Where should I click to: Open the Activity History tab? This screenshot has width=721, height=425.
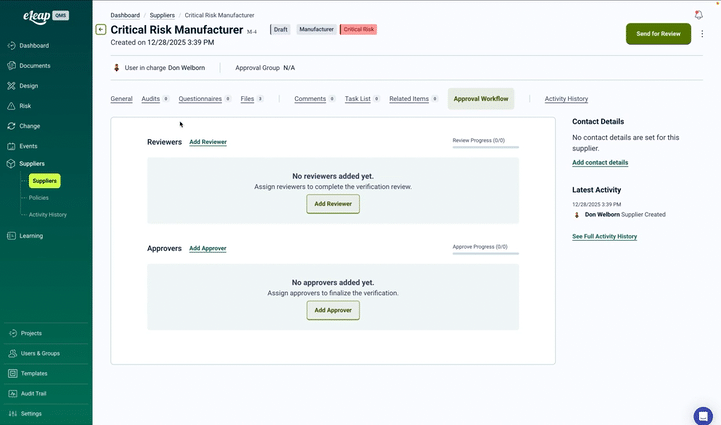[566, 99]
